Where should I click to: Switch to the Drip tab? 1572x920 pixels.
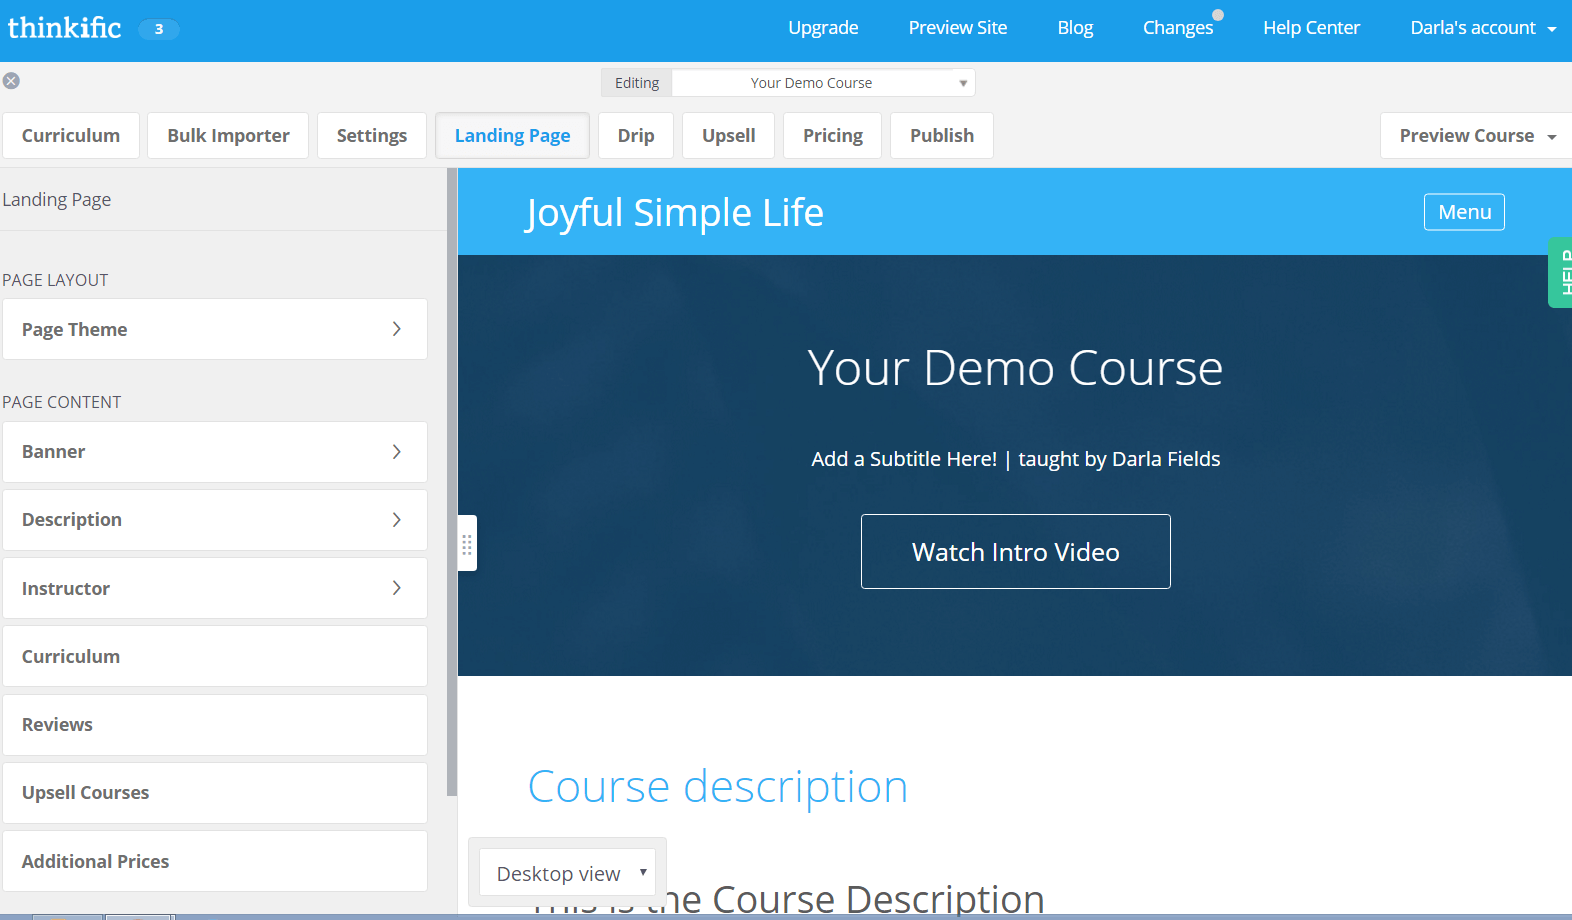pos(635,136)
